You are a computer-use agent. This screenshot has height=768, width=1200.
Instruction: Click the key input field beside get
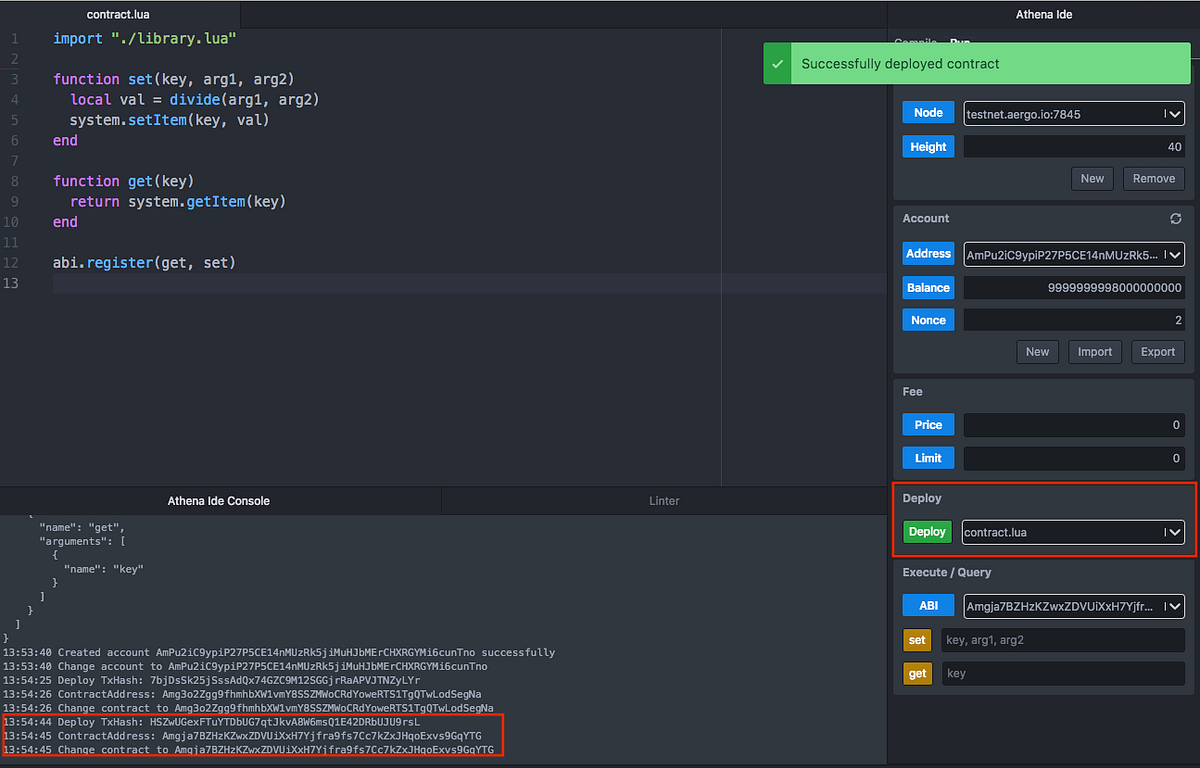point(1063,673)
